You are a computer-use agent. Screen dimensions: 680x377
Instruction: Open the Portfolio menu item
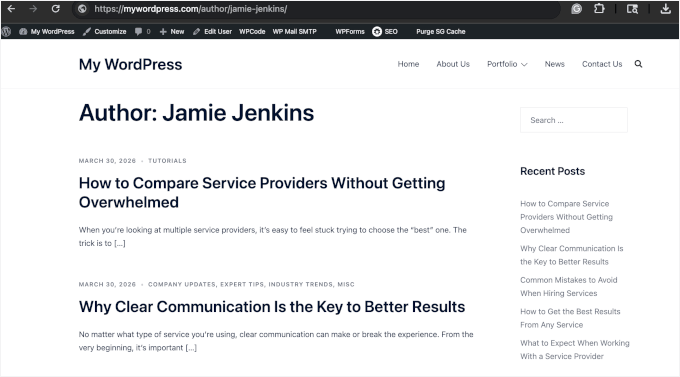click(502, 64)
